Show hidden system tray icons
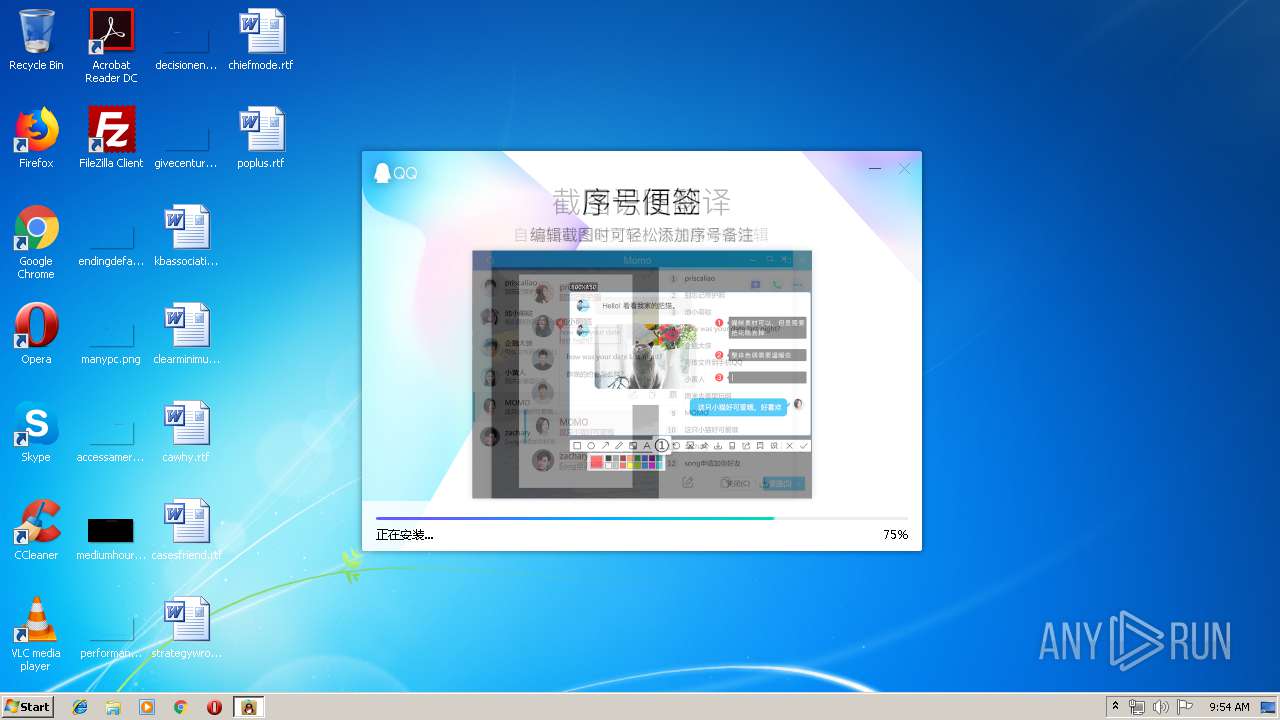The height and width of the screenshot is (720, 1280). (1115, 707)
